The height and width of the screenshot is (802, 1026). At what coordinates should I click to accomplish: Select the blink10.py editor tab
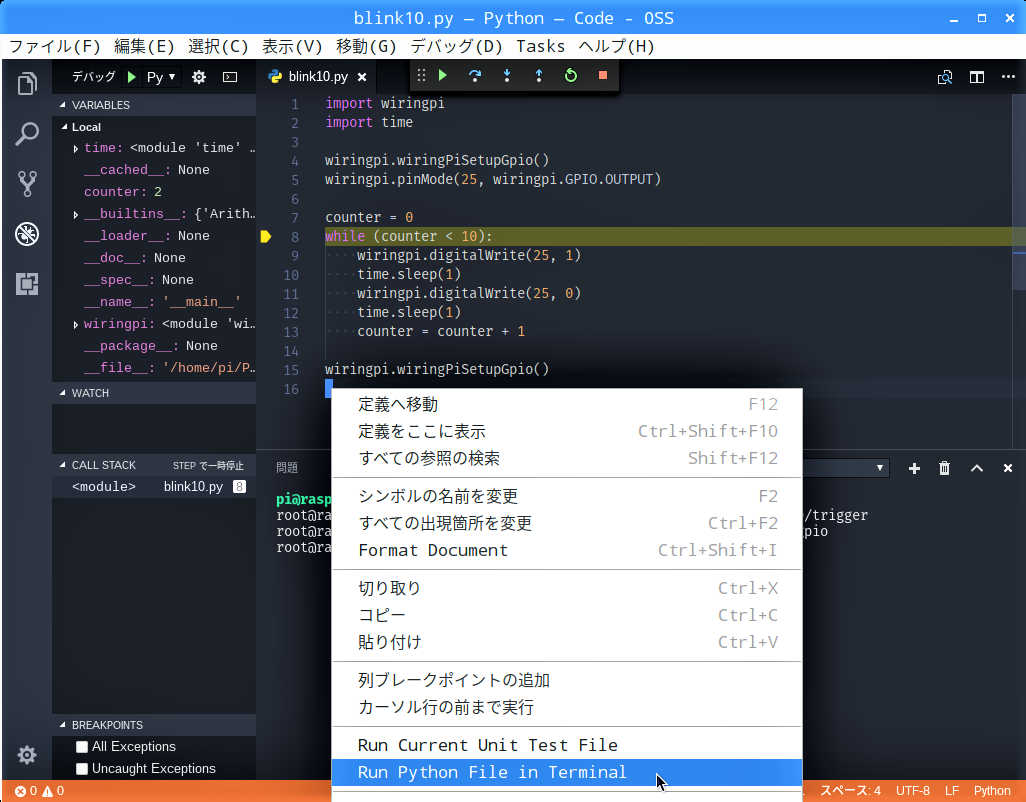coord(317,77)
